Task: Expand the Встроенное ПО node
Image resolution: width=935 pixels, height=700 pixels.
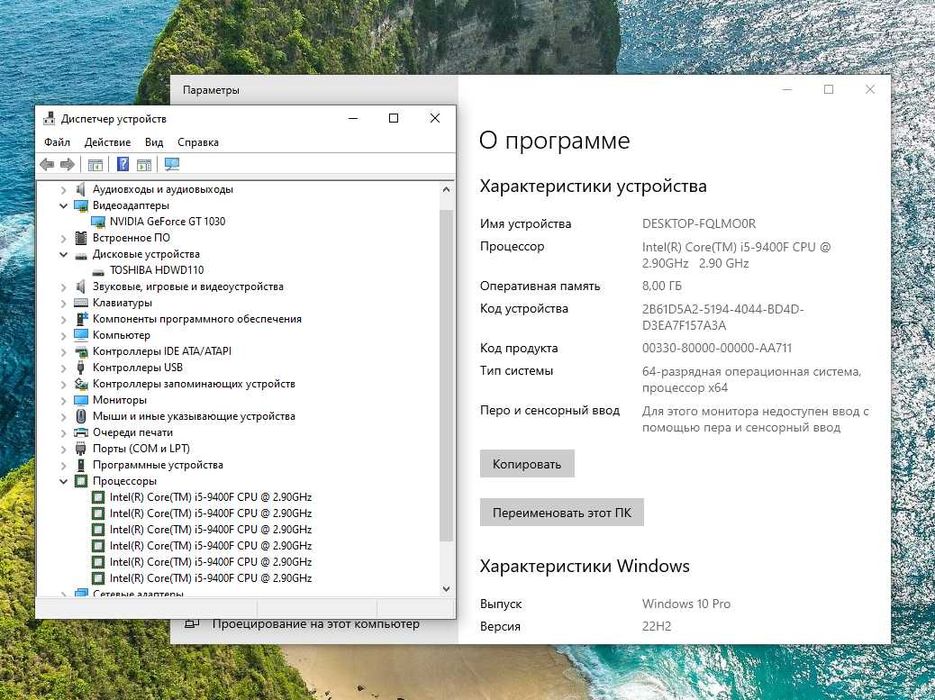Action: coord(63,238)
